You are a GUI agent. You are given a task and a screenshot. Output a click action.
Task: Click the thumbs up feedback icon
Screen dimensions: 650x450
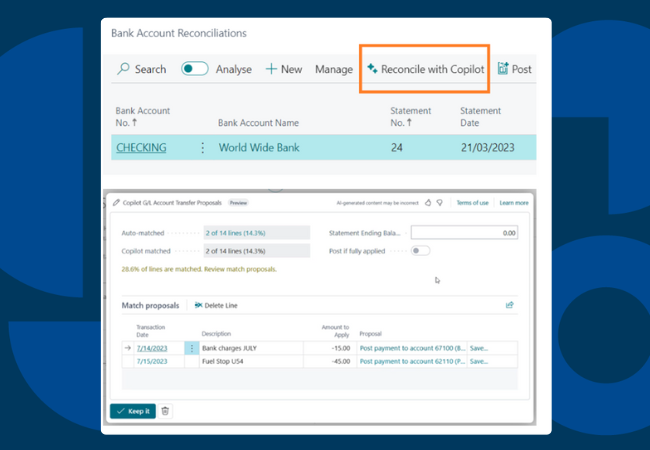[x=427, y=202]
